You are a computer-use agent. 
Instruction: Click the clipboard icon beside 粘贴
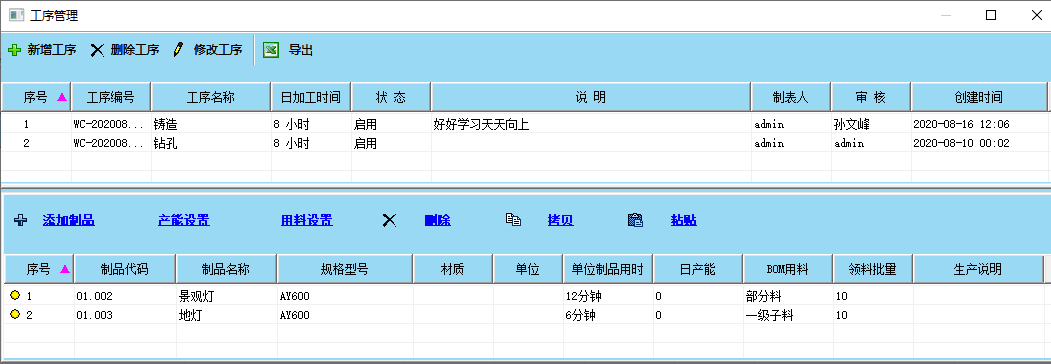click(635, 220)
